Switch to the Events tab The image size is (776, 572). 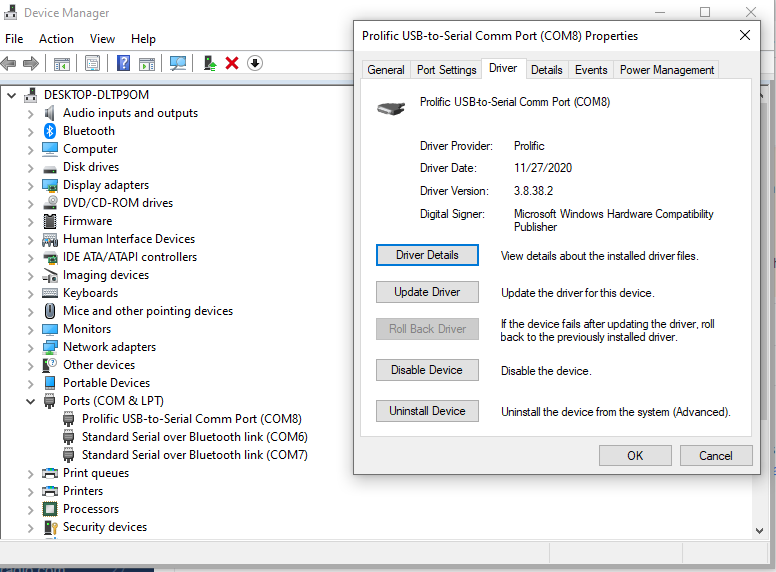click(591, 70)
